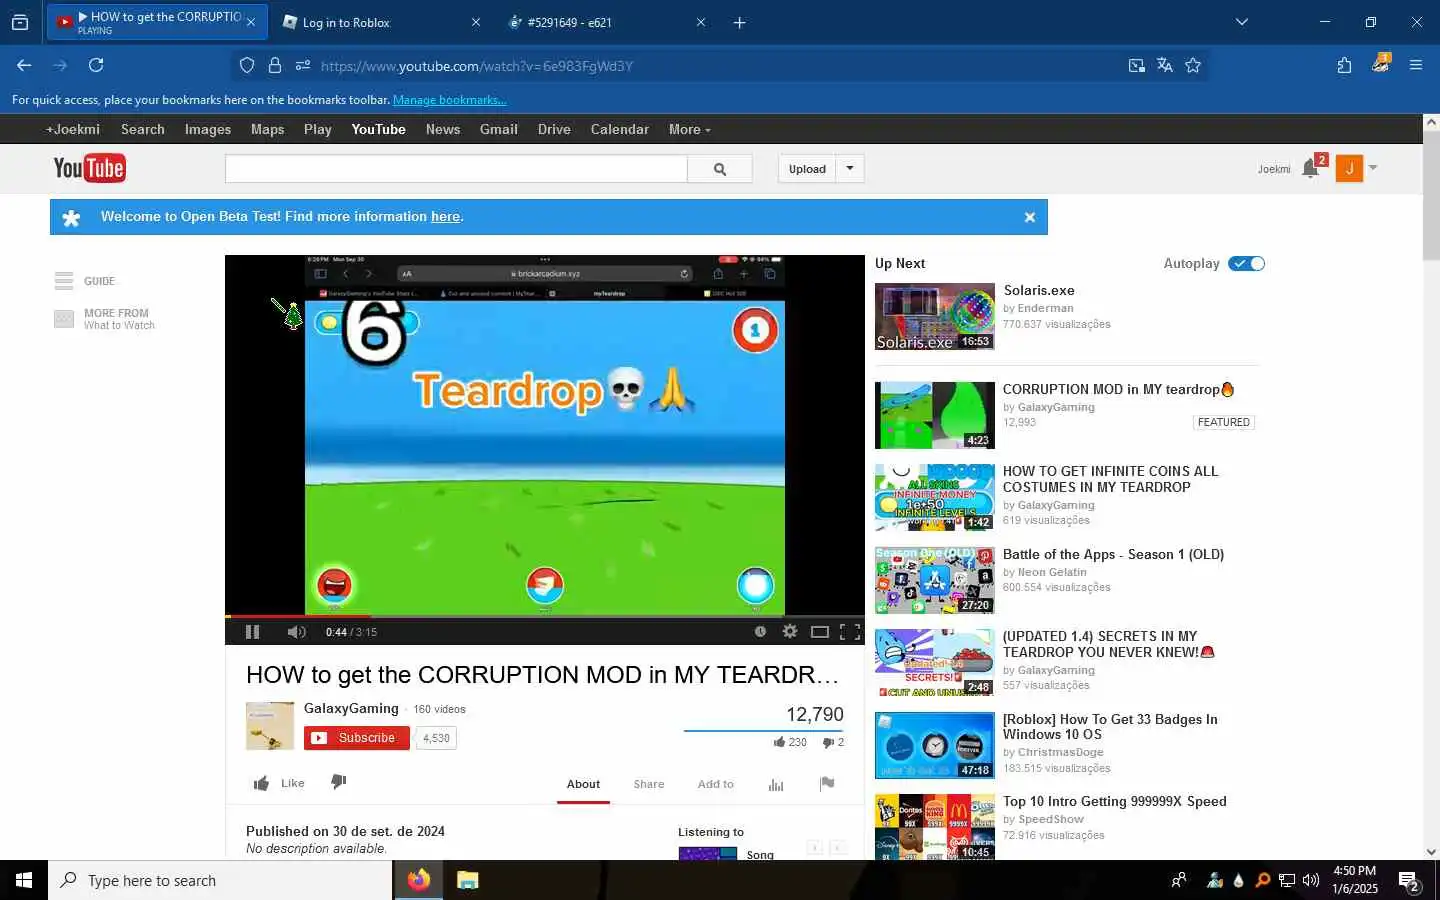Reload the page in Firefox

coord(96,65)
